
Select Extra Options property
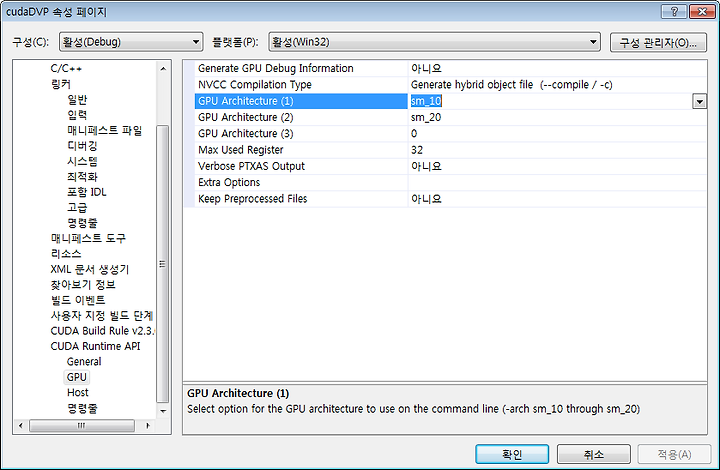coord(301,183)
